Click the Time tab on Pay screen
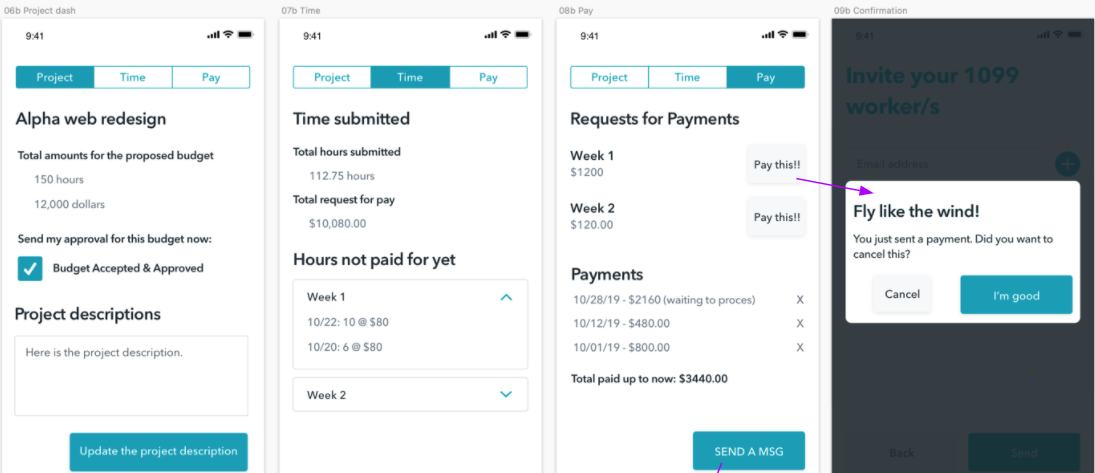This screenshot has height=473, width=1095. tap(687, 77)
